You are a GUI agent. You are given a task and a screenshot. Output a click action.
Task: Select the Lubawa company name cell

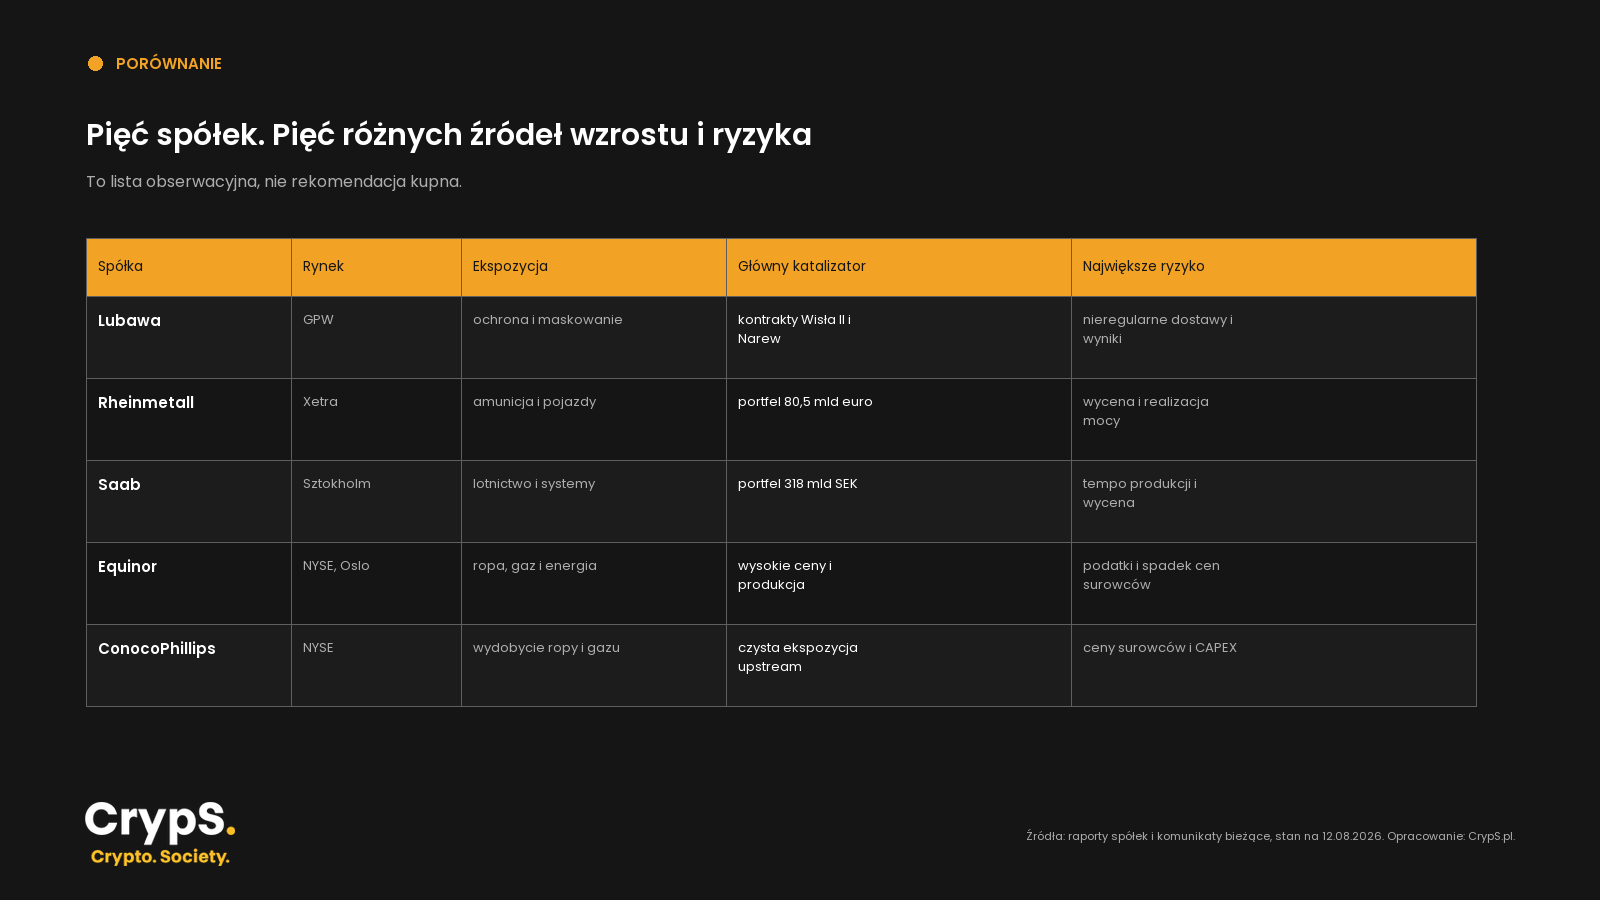(189, 338)
